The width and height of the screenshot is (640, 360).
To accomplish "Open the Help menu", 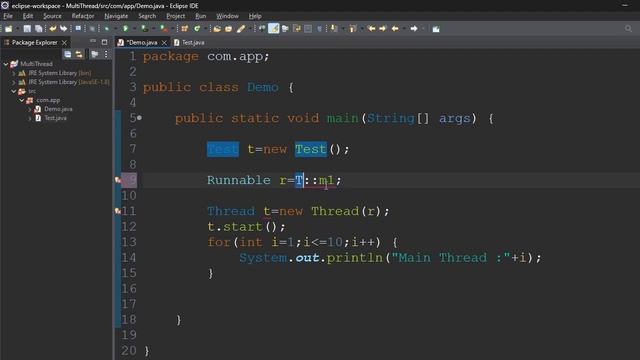I will [x=255, y=16].
